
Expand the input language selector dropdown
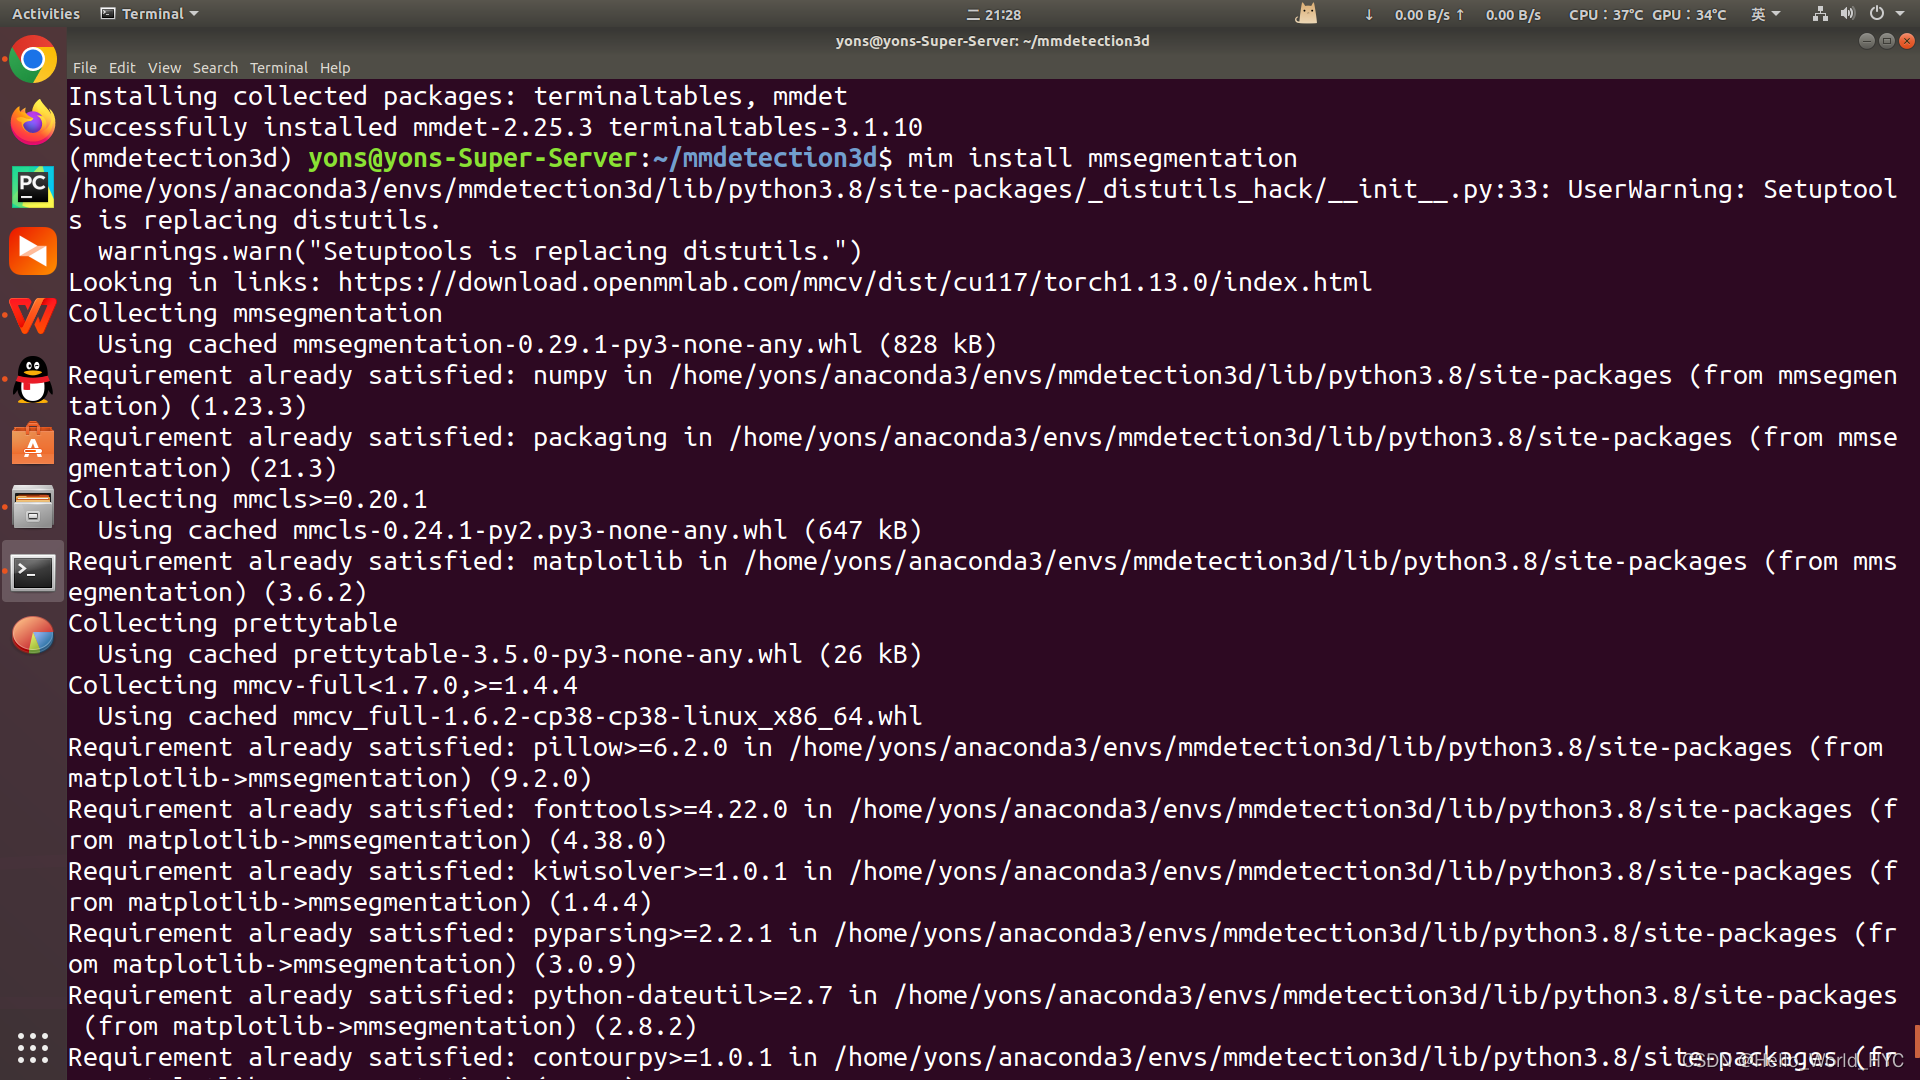click(1765, 14)
